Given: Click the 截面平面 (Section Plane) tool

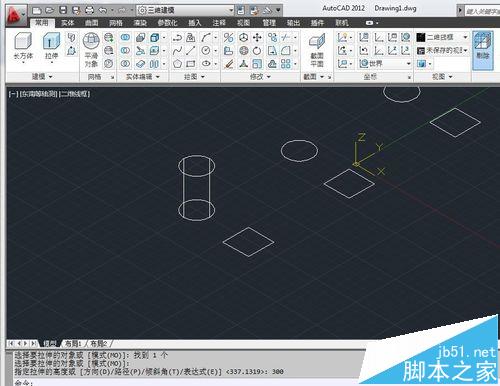Looking at the screenshot, I should 317,50.
